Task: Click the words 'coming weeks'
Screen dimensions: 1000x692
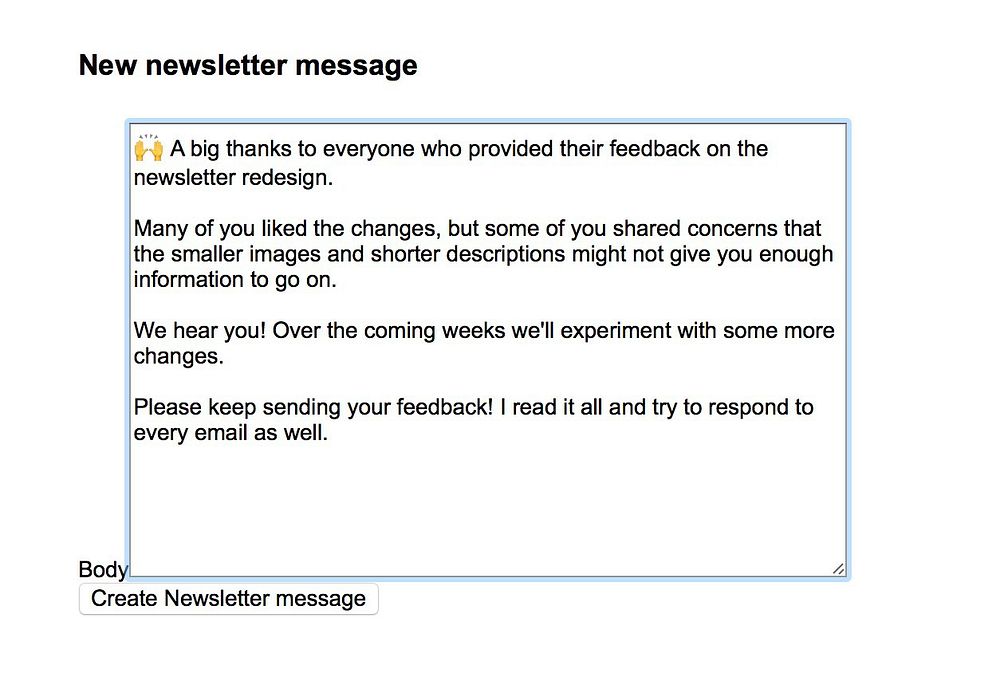Action: click(430, 330)
